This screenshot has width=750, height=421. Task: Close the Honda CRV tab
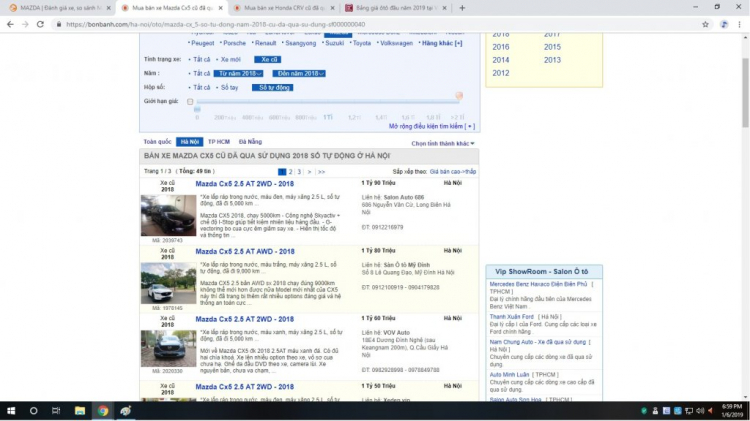click(332, 8)
